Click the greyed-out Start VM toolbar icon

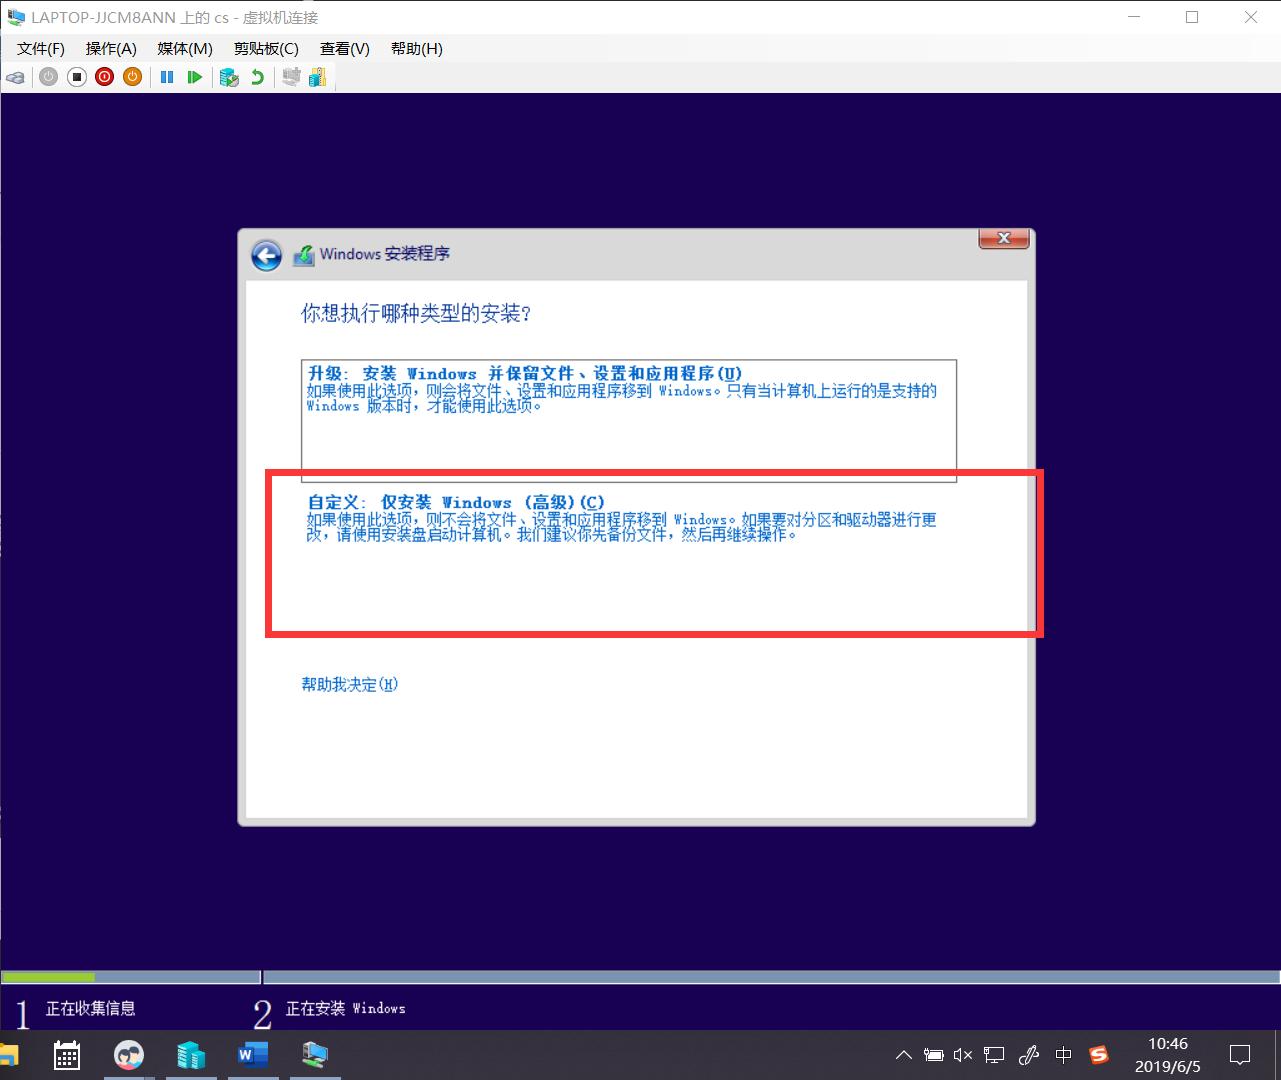click(x=49, y=77)
